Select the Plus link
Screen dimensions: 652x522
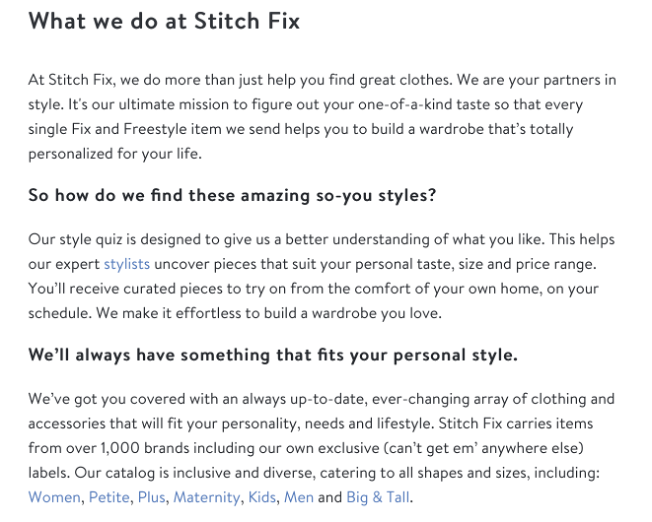tap(151, 496)
